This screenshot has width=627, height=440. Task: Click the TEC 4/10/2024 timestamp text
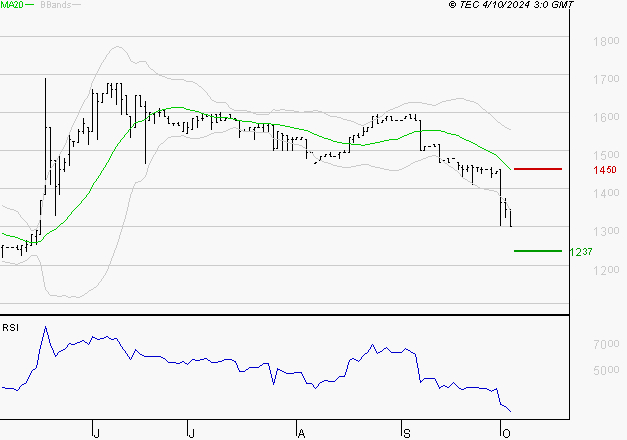click(511, 5)
